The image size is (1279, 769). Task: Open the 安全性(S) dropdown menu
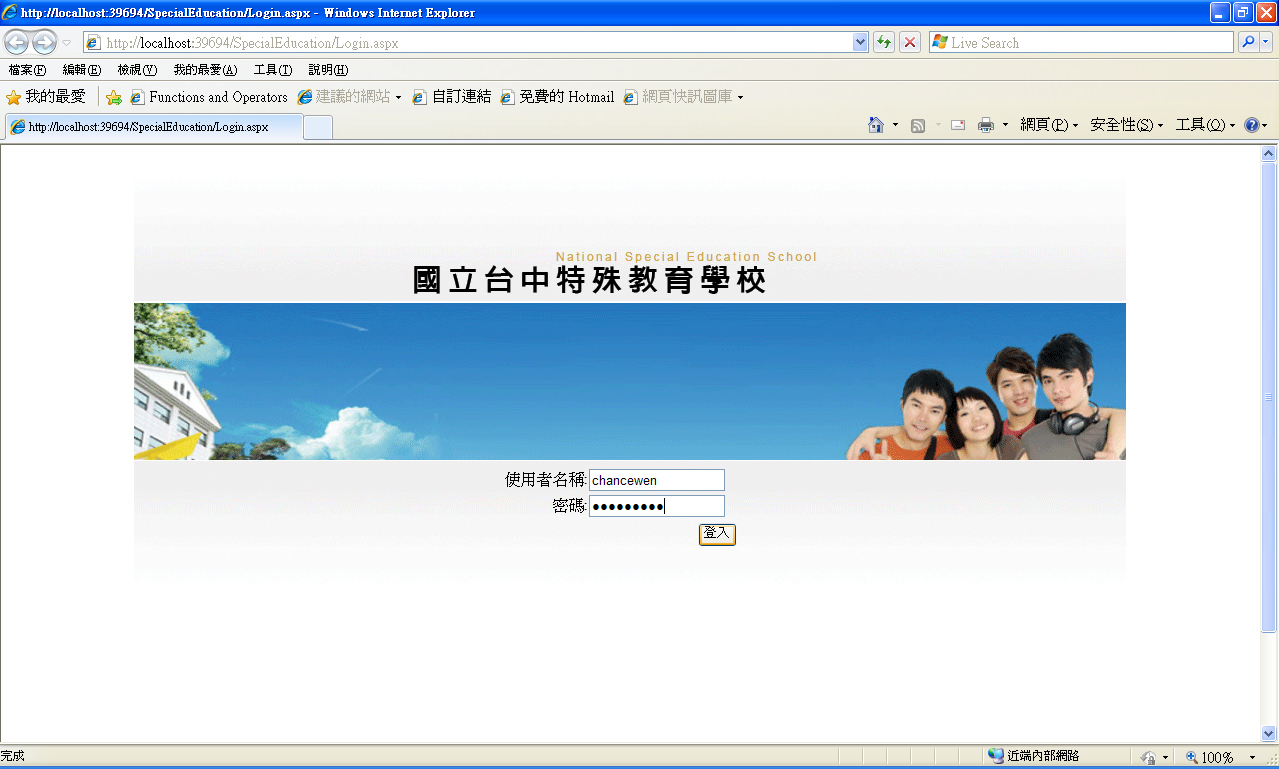(1126, 125)
